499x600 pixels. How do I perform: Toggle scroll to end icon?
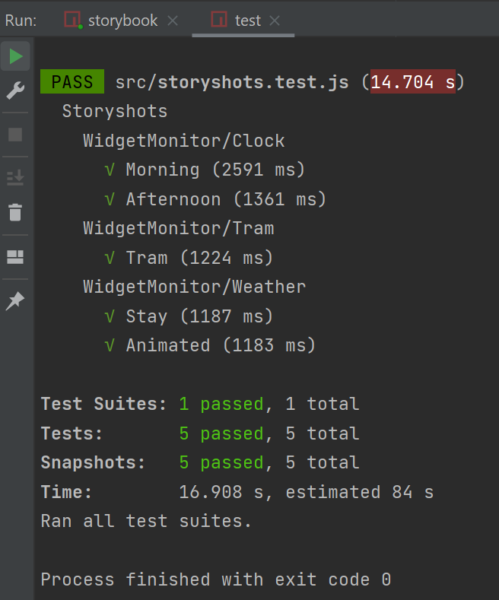tap(15, 178)
